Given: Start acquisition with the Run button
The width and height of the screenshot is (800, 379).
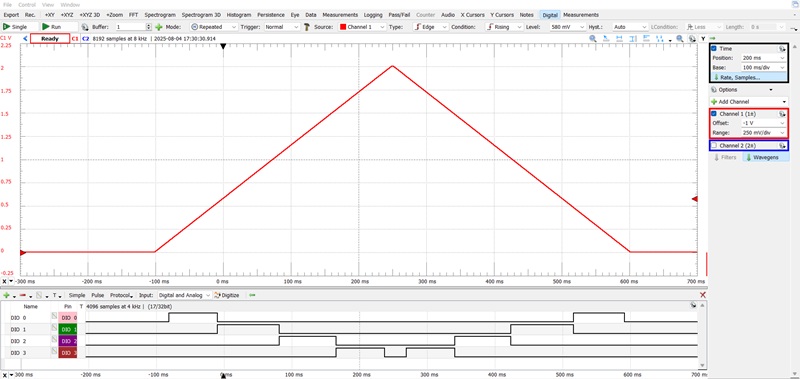Looking at the screenshot, I should coord(59,27).
